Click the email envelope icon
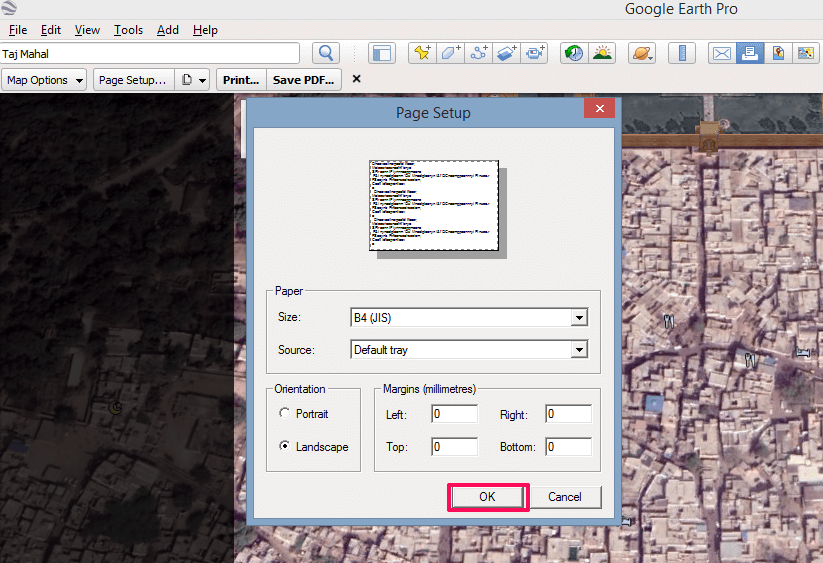 [x=721, y=53]
